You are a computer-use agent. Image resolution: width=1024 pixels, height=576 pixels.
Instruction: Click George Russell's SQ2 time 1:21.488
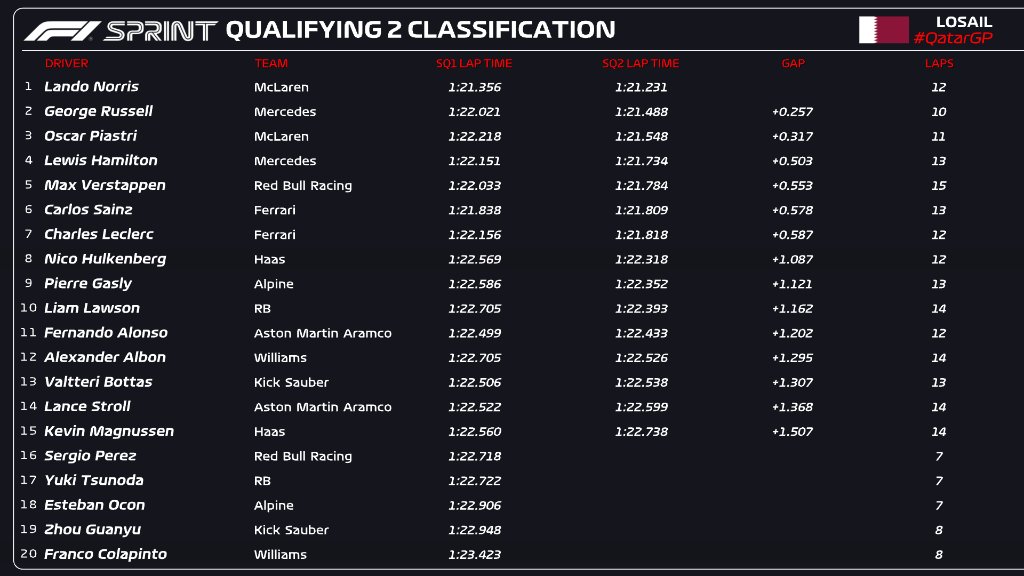[641, 112]
